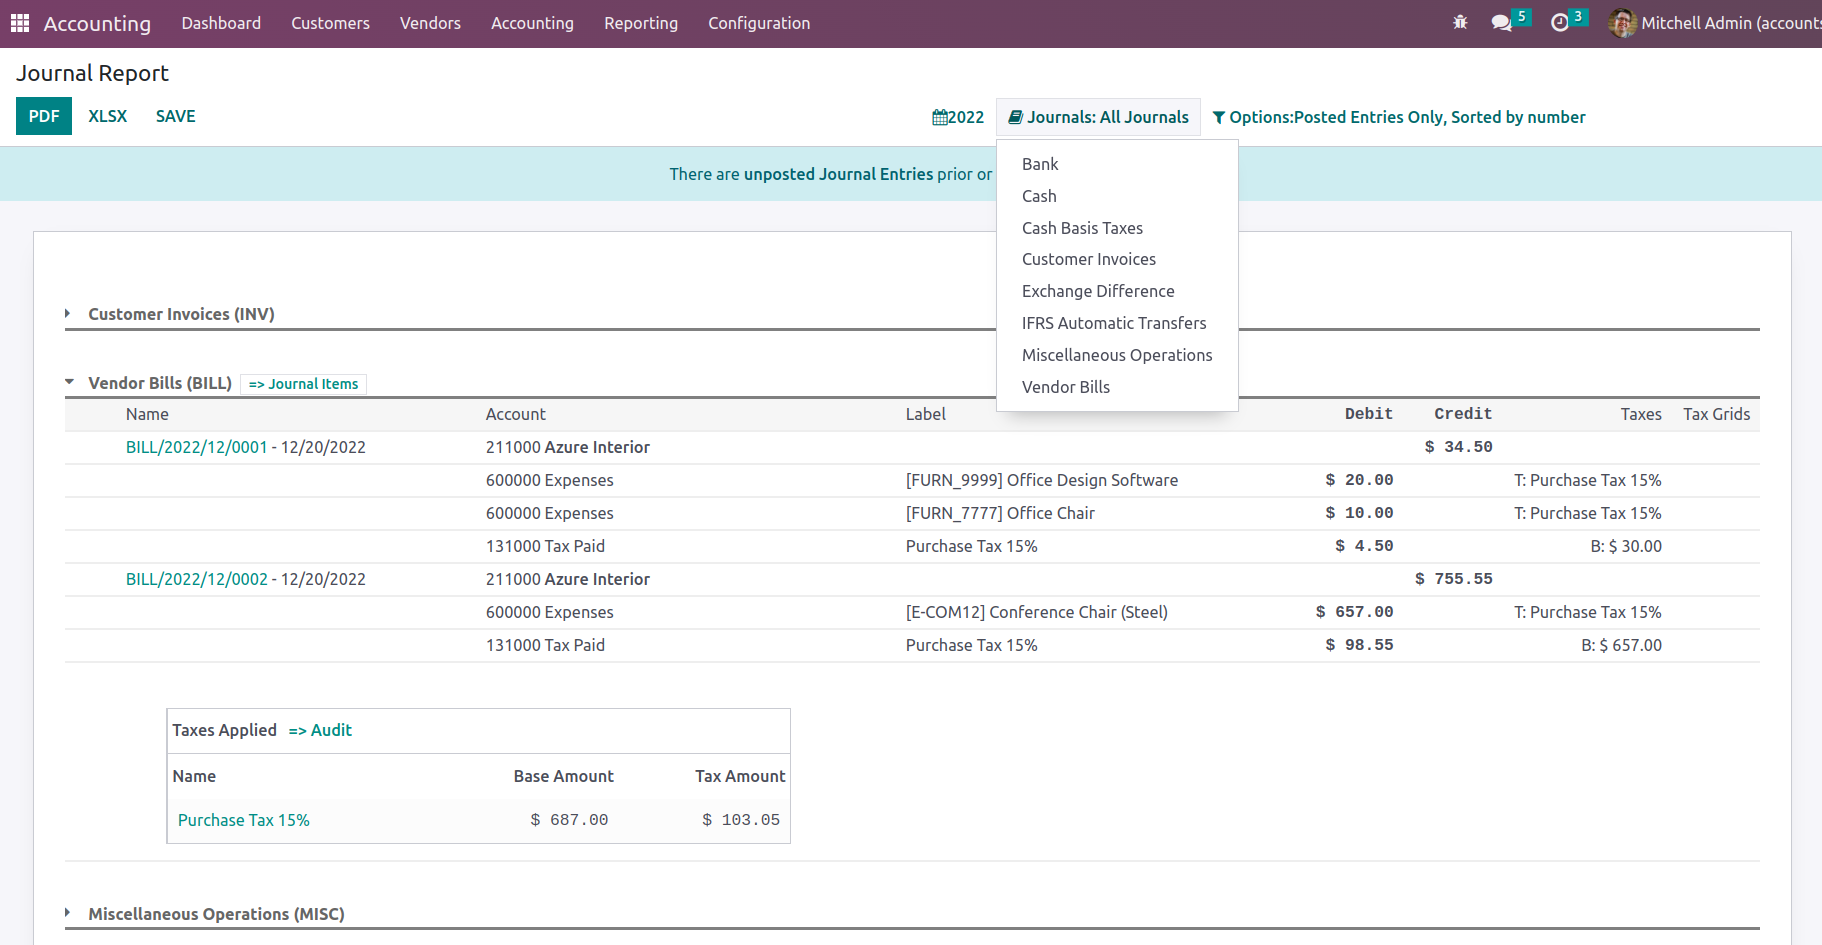Click the calendar icon beside 2022
Viewport: 1822px width, 945px height.
(x=940, y=117)
